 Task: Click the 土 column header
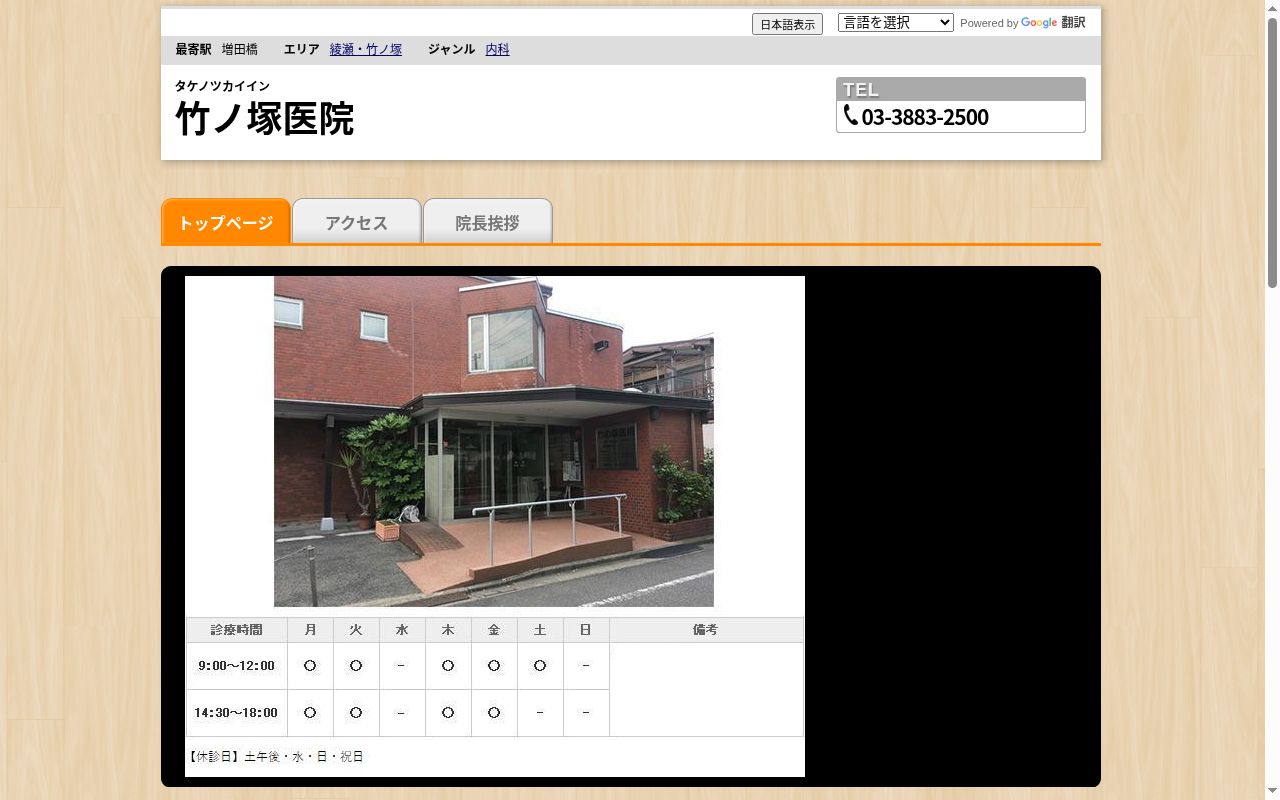pyautogui.click(x=540, y=630)
